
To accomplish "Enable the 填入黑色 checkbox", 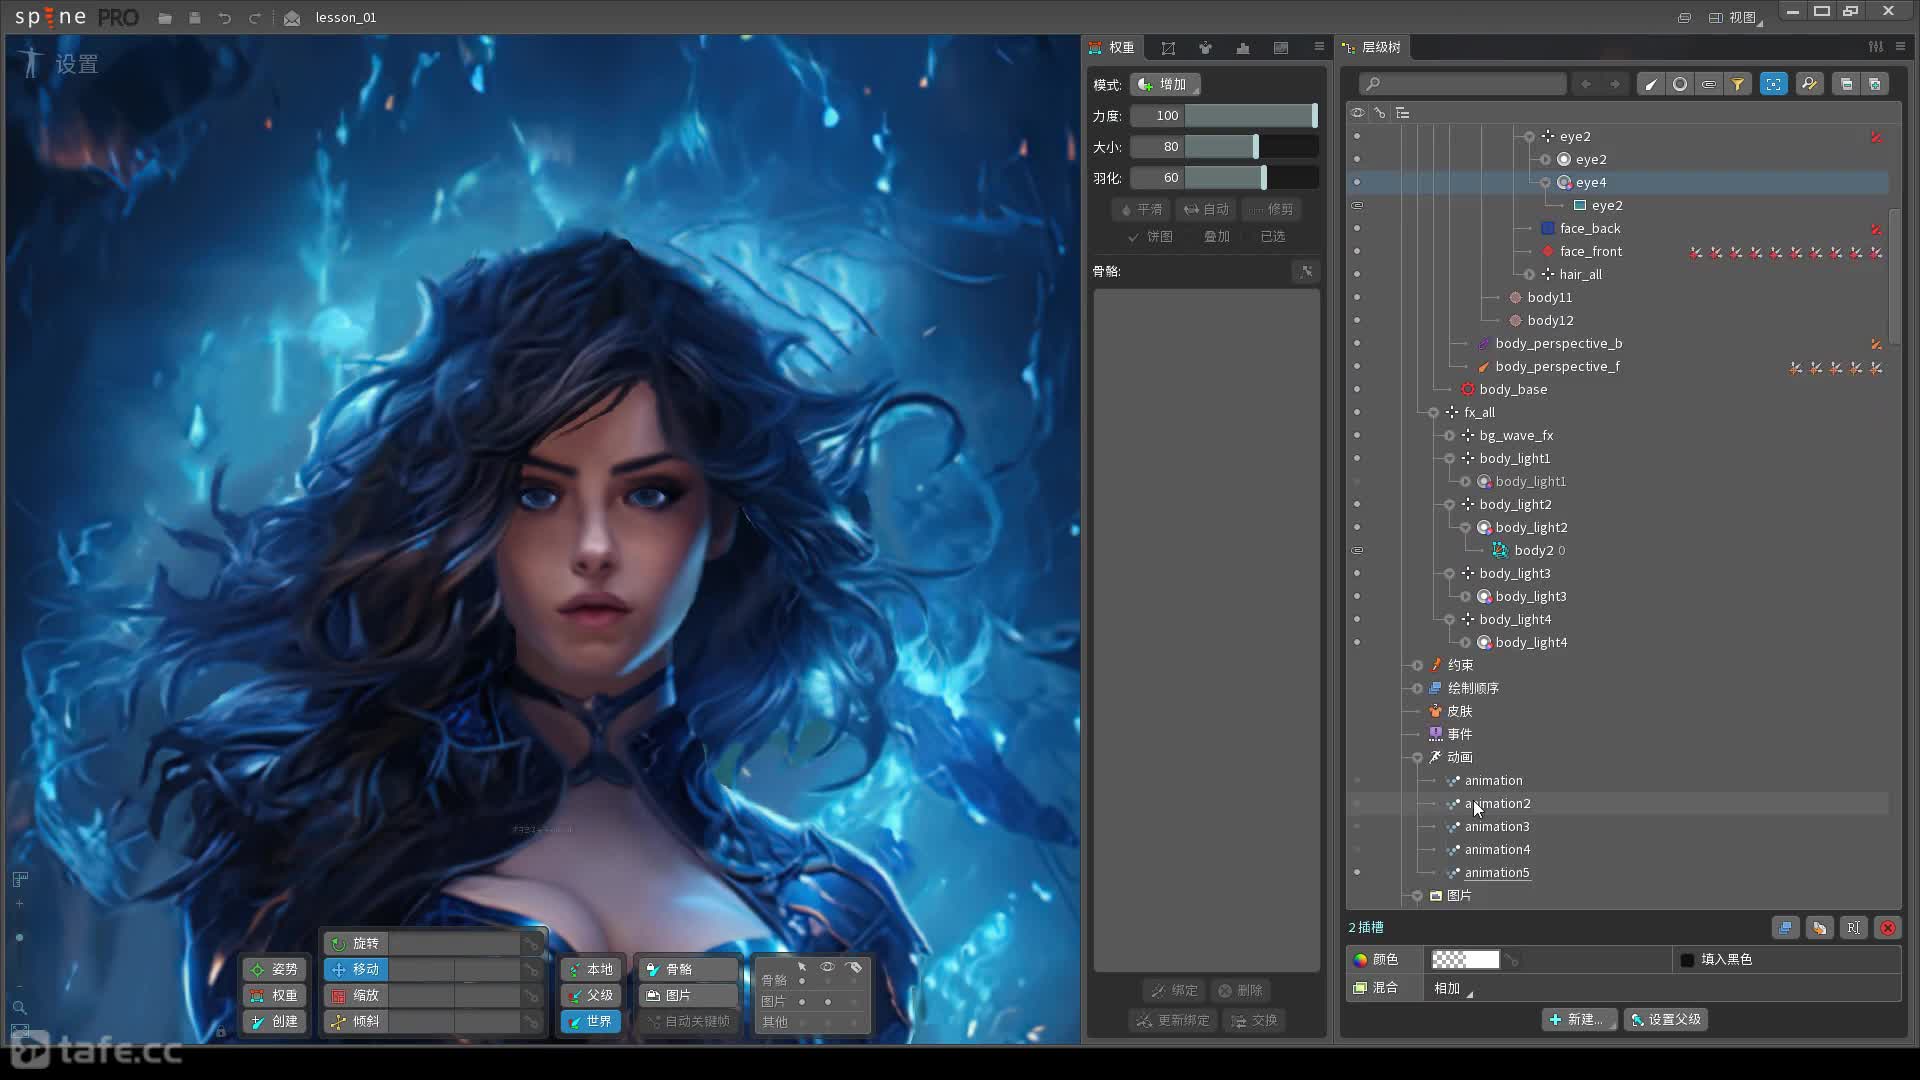I will pos(1687,960).
